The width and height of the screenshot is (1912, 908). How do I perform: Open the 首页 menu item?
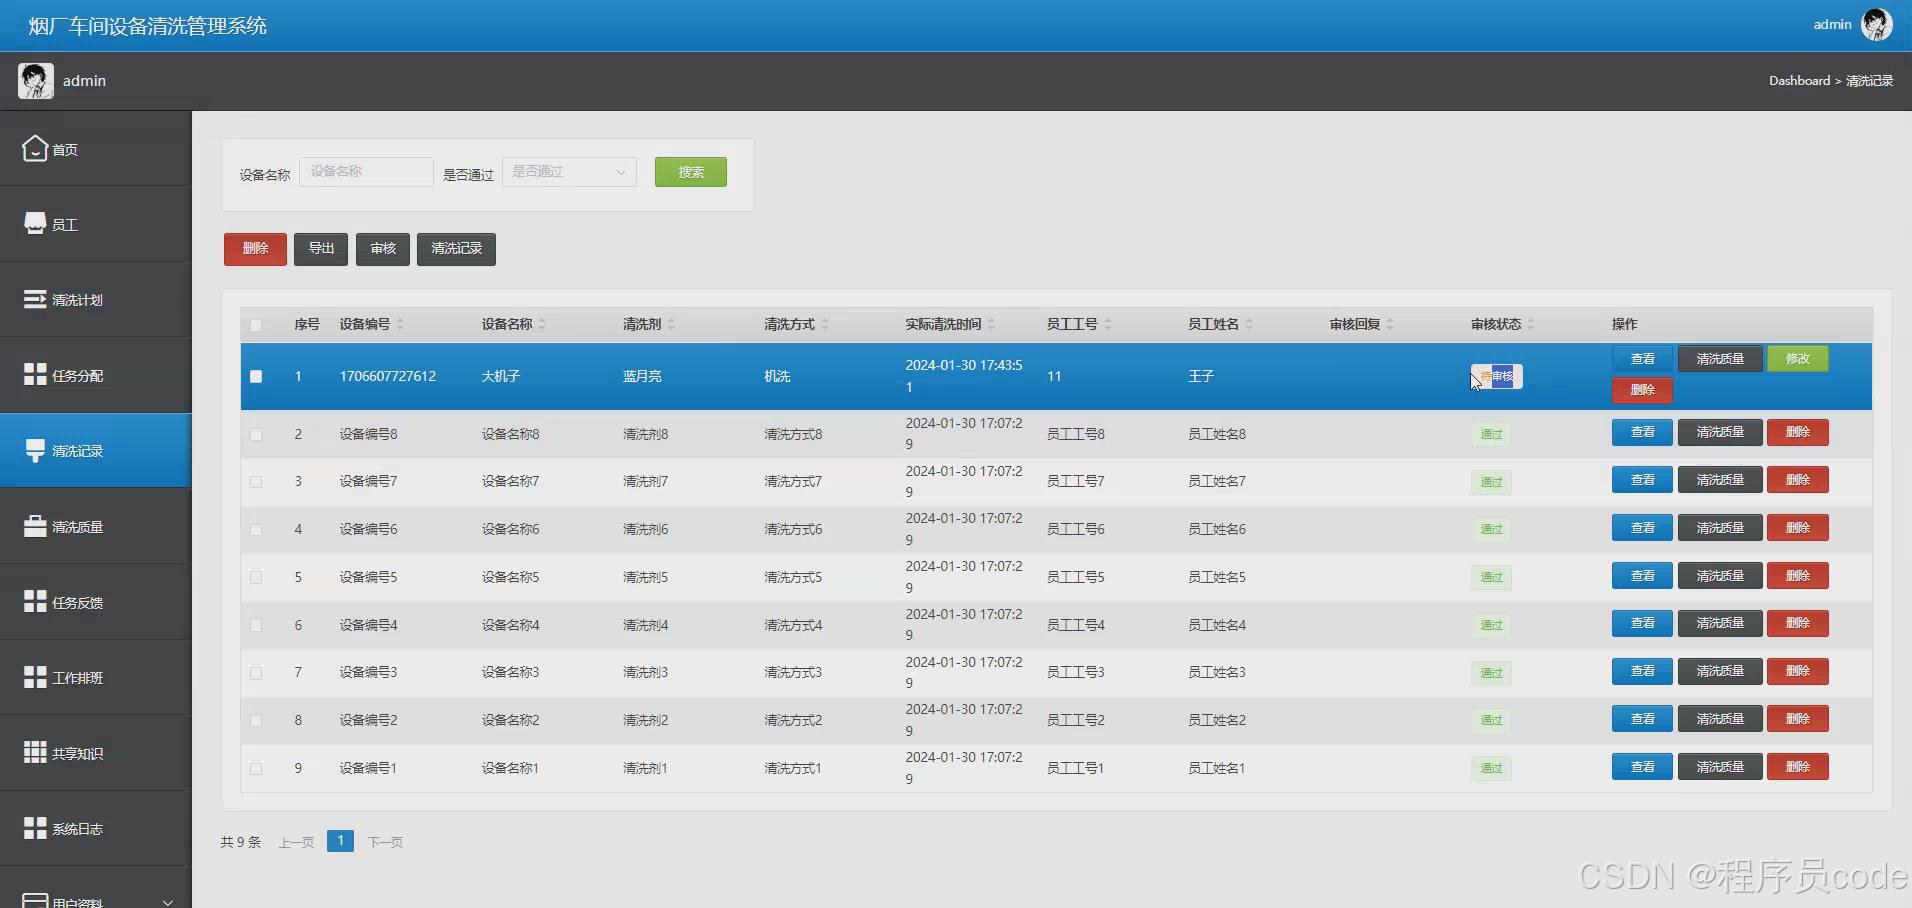[95, 148]
